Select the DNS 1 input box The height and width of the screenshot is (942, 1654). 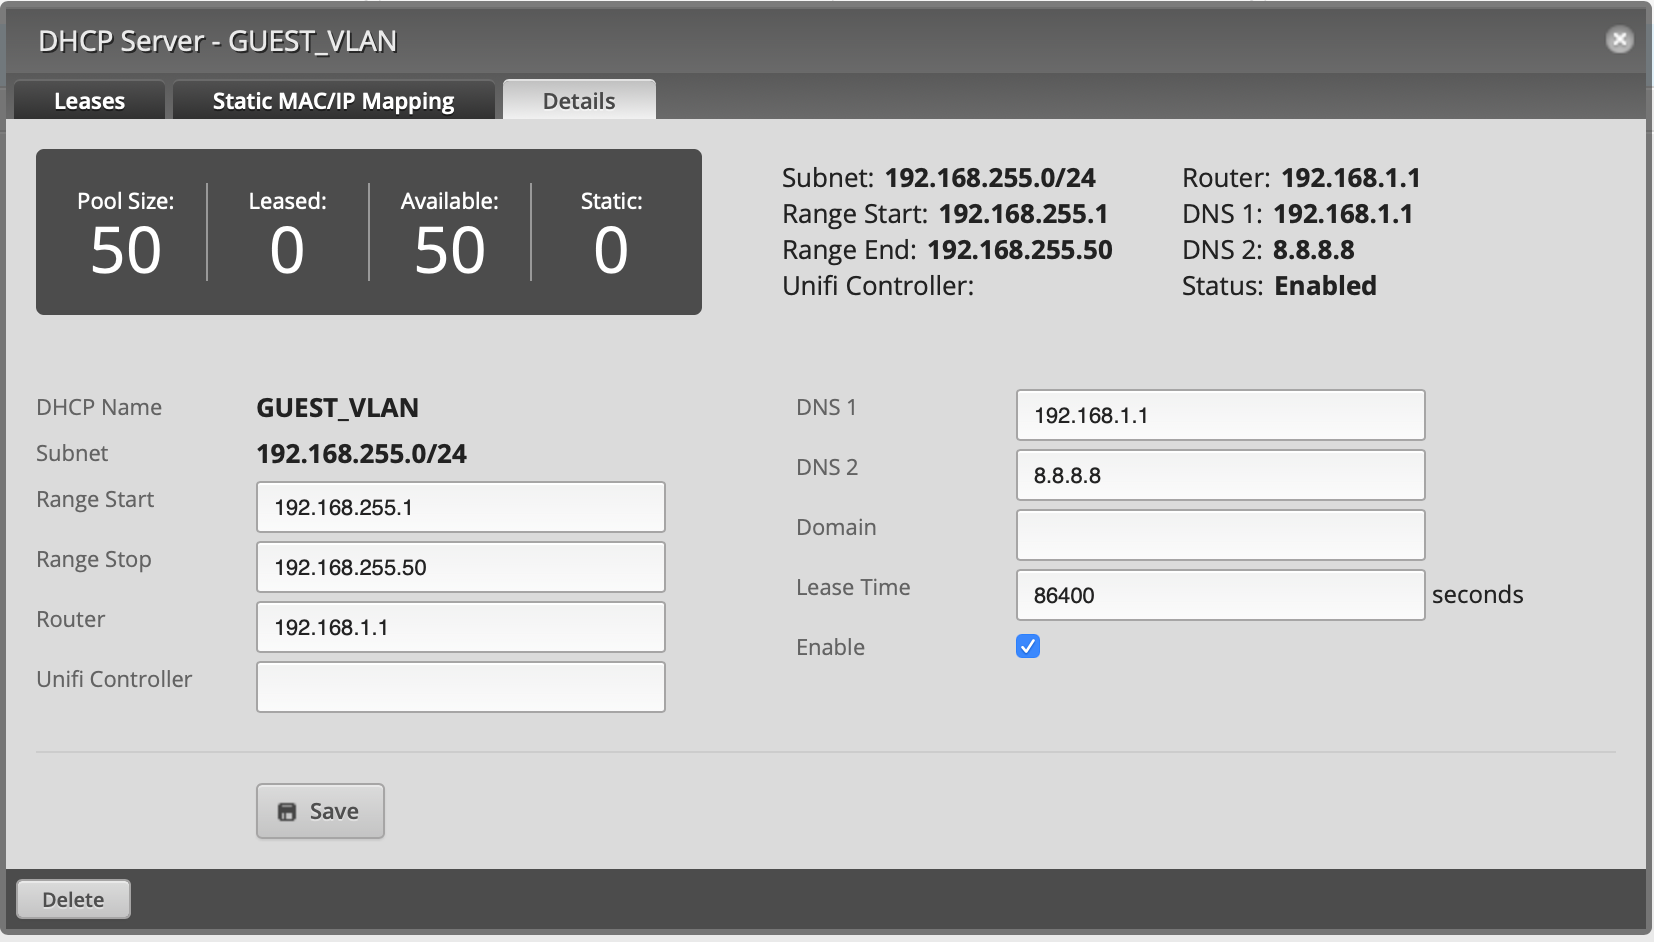[x=1220, y=415]
